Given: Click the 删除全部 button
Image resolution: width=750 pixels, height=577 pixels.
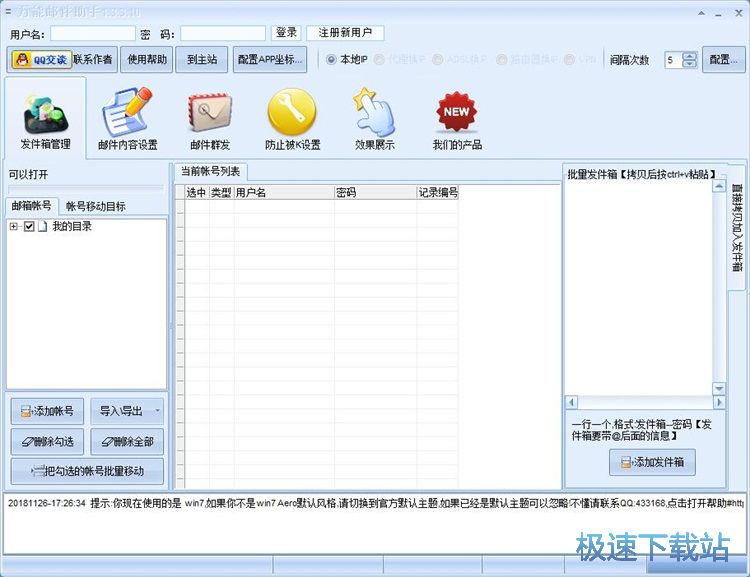Looking at the screenshot, I should [x=127, y=442].
